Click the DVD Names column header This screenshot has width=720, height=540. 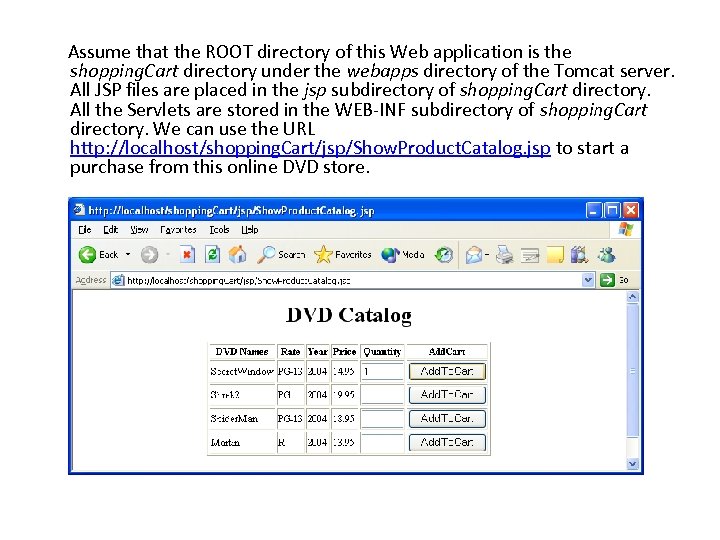[242, 352]
